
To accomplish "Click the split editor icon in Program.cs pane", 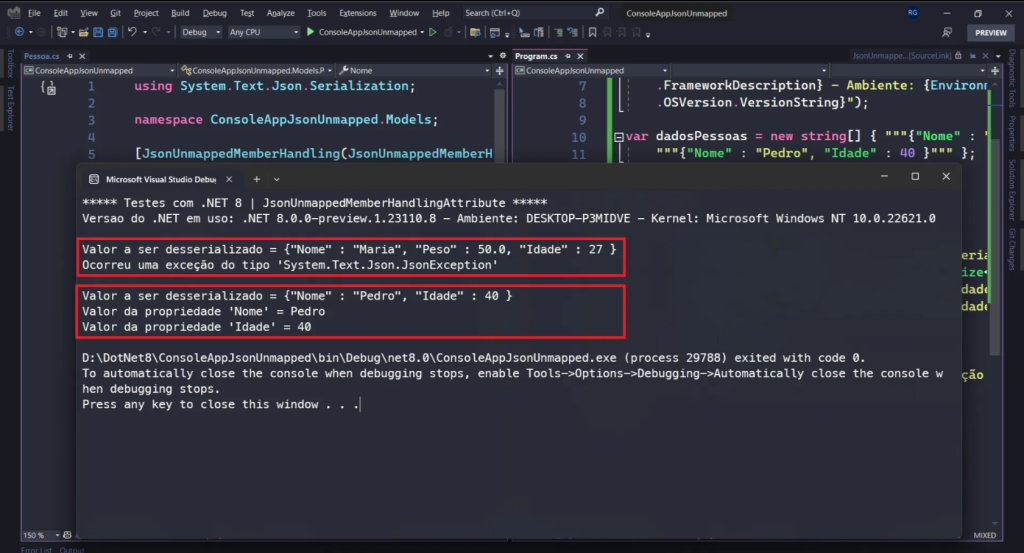I will coord(995,71).
